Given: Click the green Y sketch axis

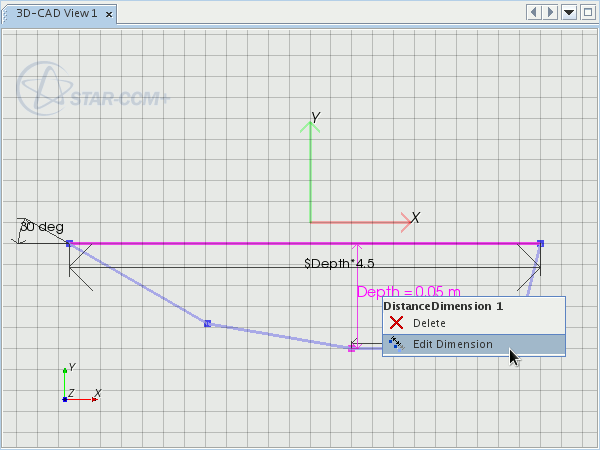Looking at the screenshot, I should tap(310, 172).
